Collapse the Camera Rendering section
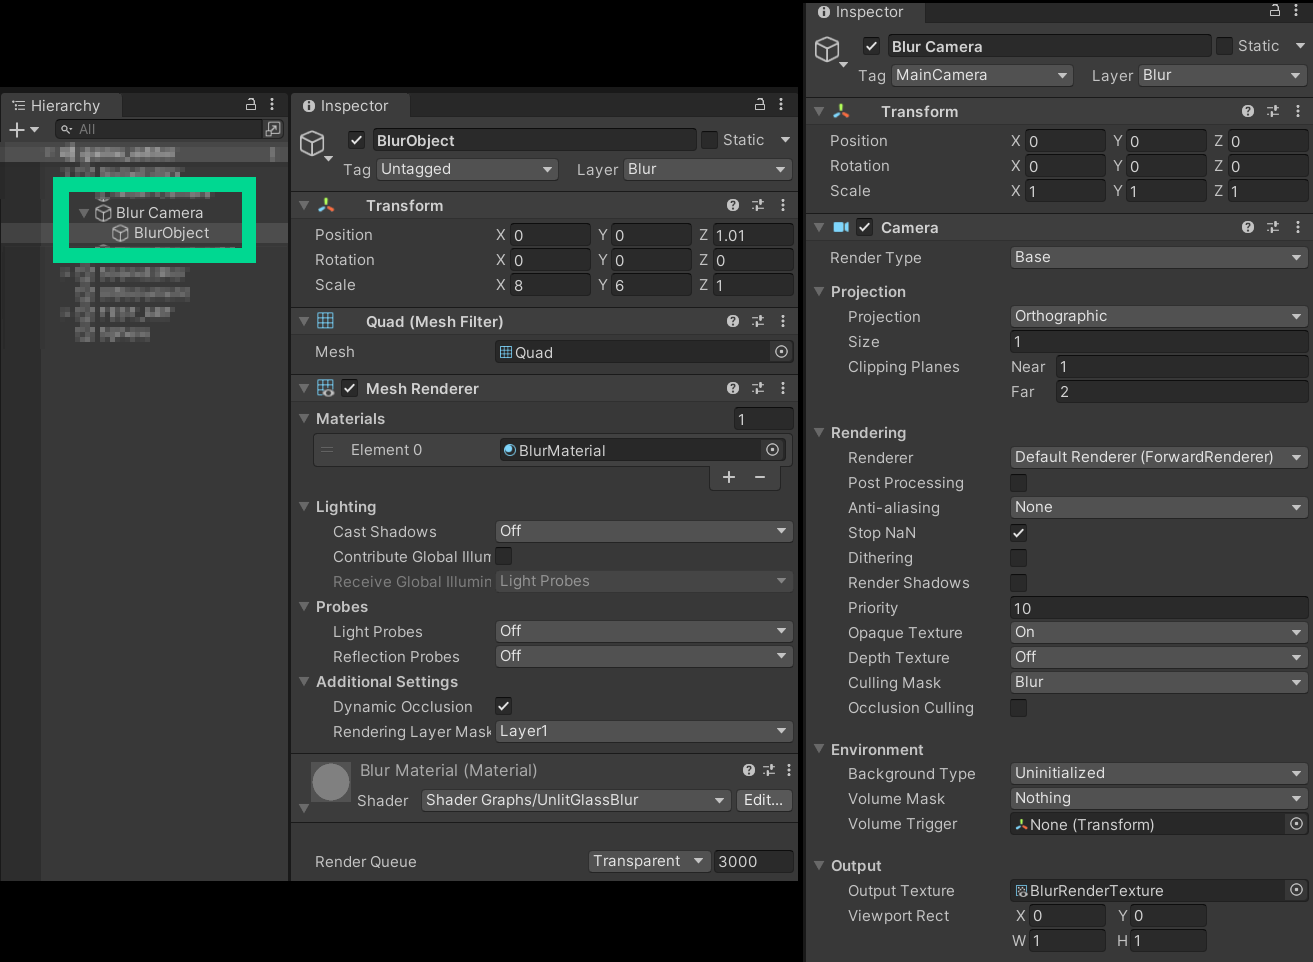This screenshot has height=962, width=1313. [x=819, y=432]
